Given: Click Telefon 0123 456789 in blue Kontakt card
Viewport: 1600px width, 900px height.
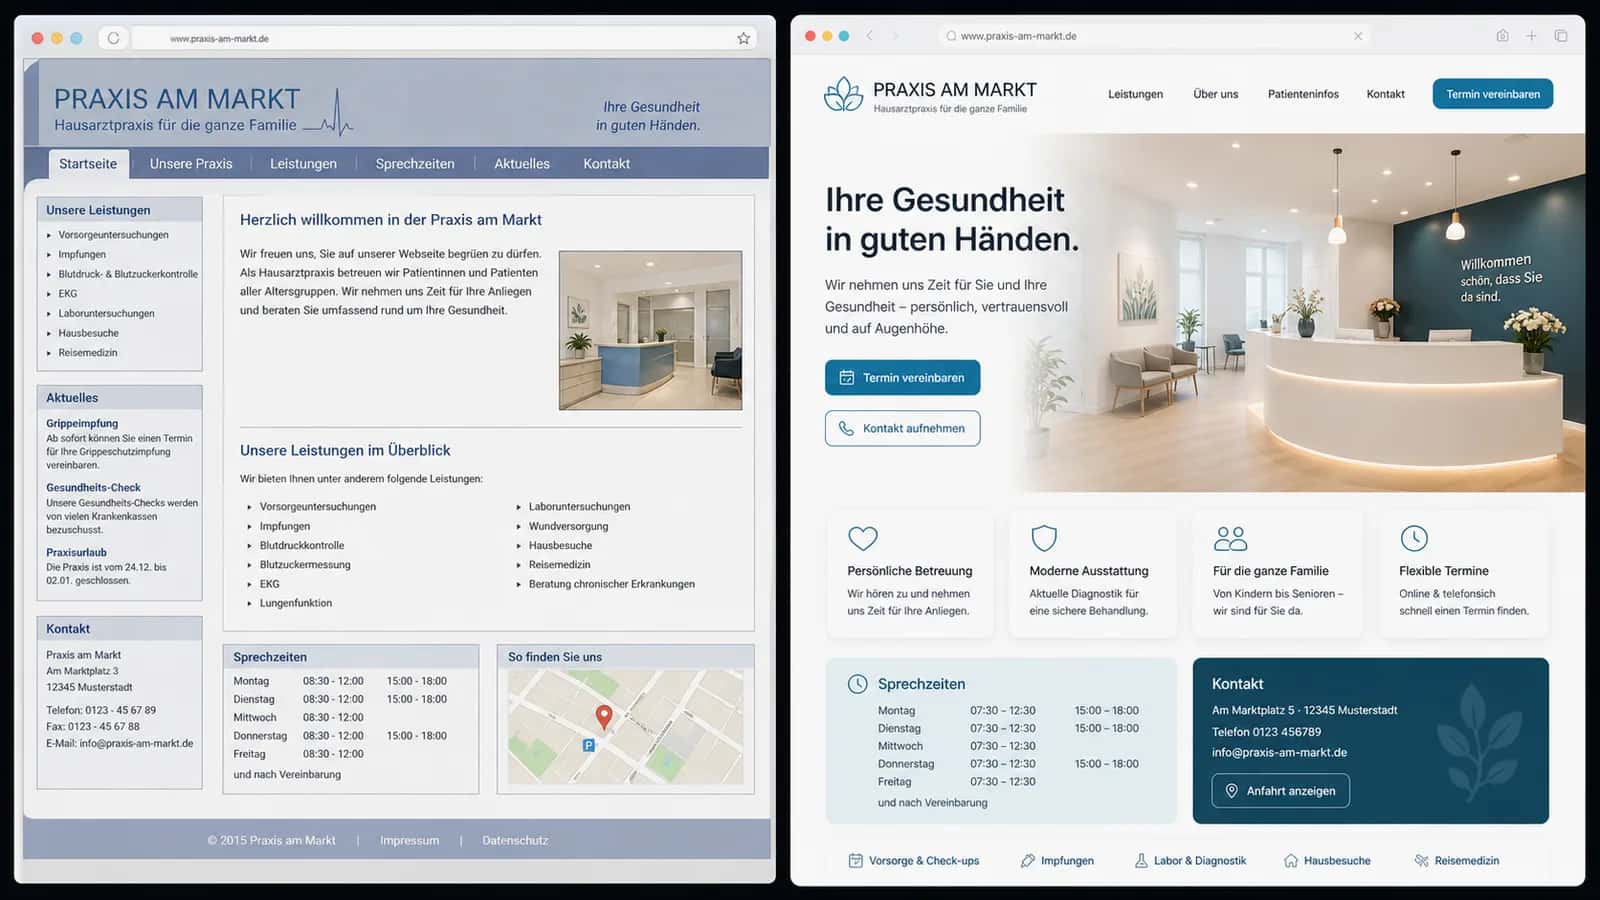Looking at the screenshot, I should (1266, 732).
